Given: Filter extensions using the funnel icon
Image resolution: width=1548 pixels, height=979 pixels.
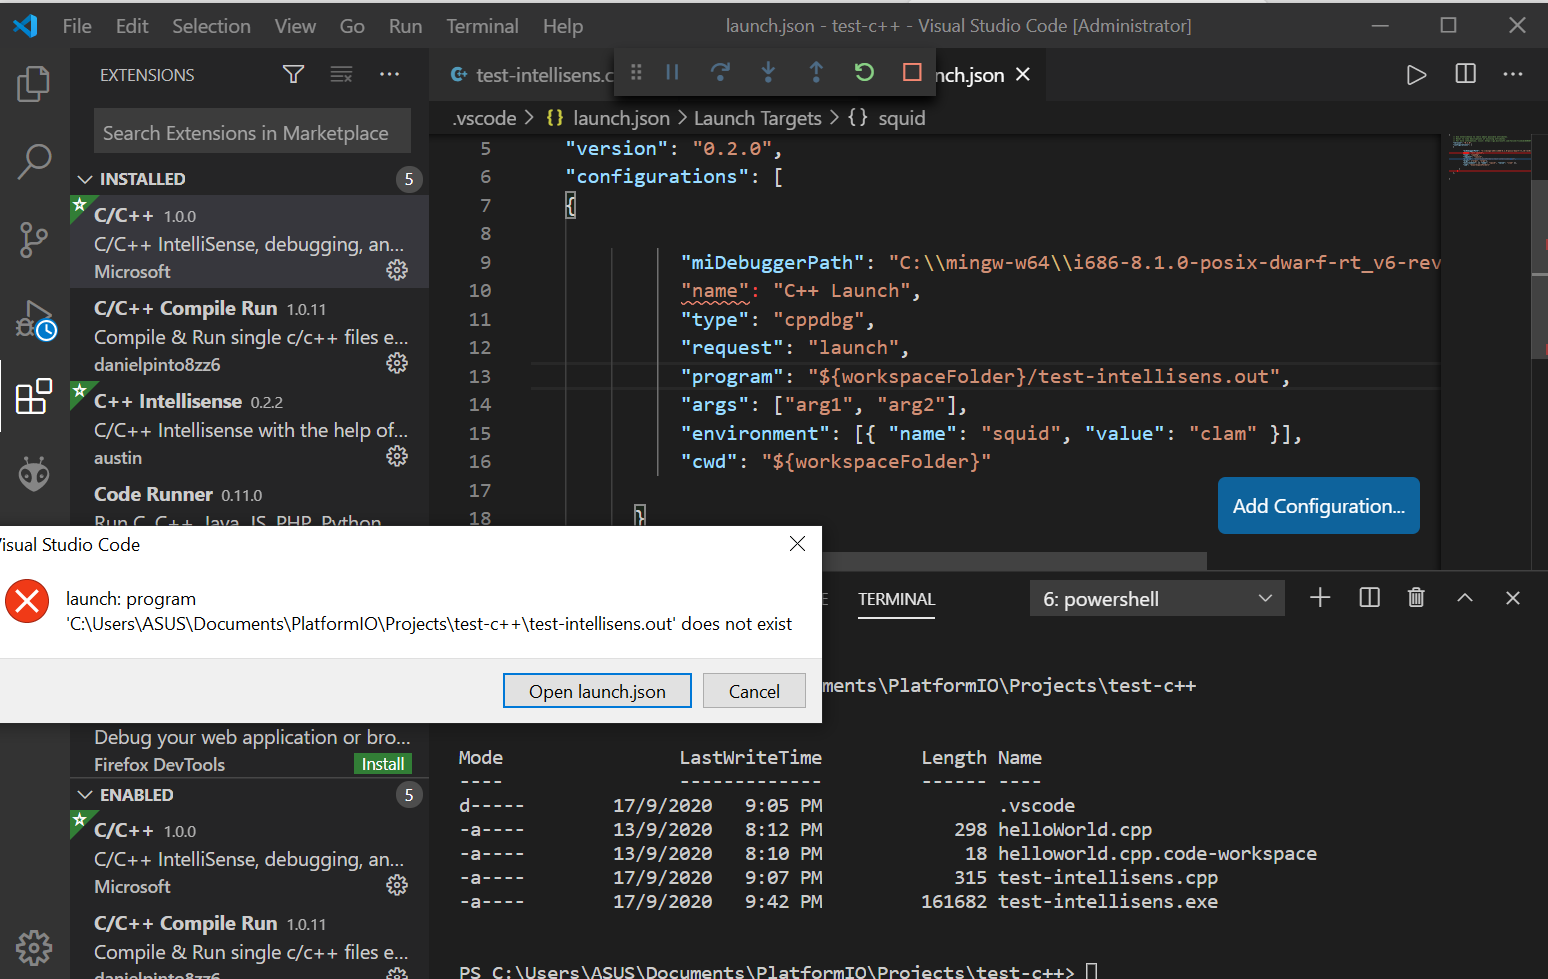Looking at the screenshot, I should [x=293, y=75].
